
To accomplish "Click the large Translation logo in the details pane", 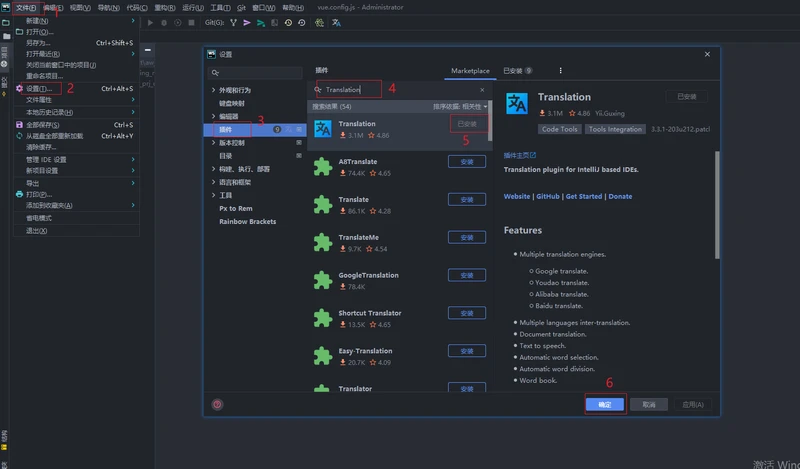I will tap(517, 104).
